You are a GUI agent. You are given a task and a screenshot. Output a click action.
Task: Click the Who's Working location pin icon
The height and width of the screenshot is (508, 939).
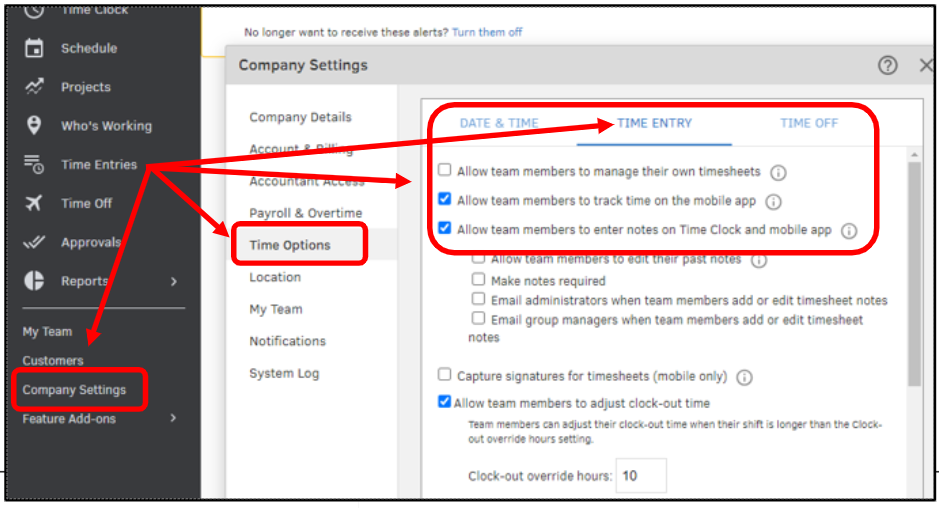[x=34, y=125]
